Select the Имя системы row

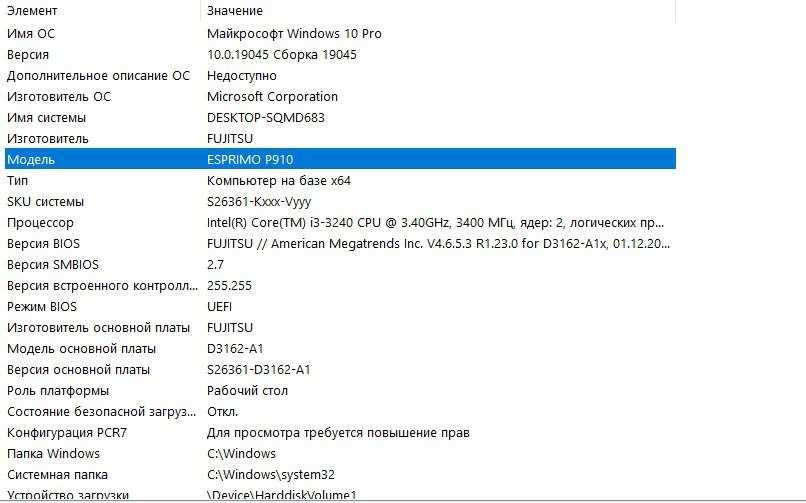pyautogui.click(x=340, y=118)
